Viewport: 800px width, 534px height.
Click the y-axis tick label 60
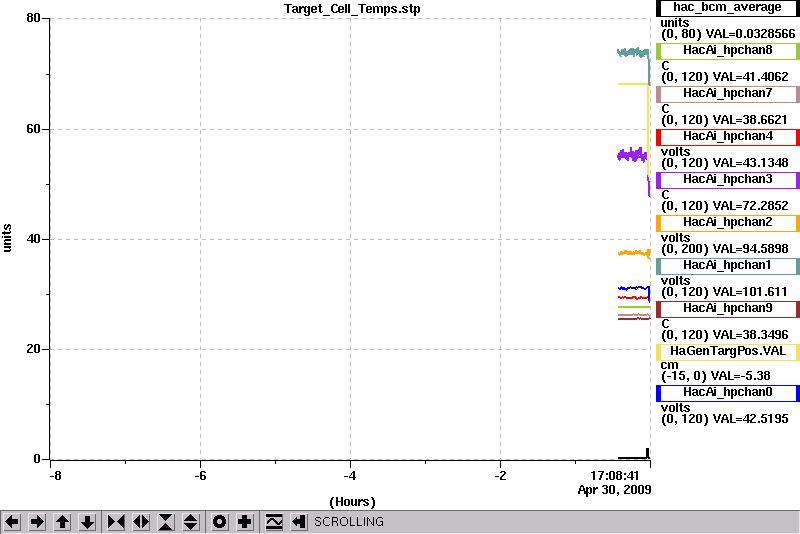(33, 129)
